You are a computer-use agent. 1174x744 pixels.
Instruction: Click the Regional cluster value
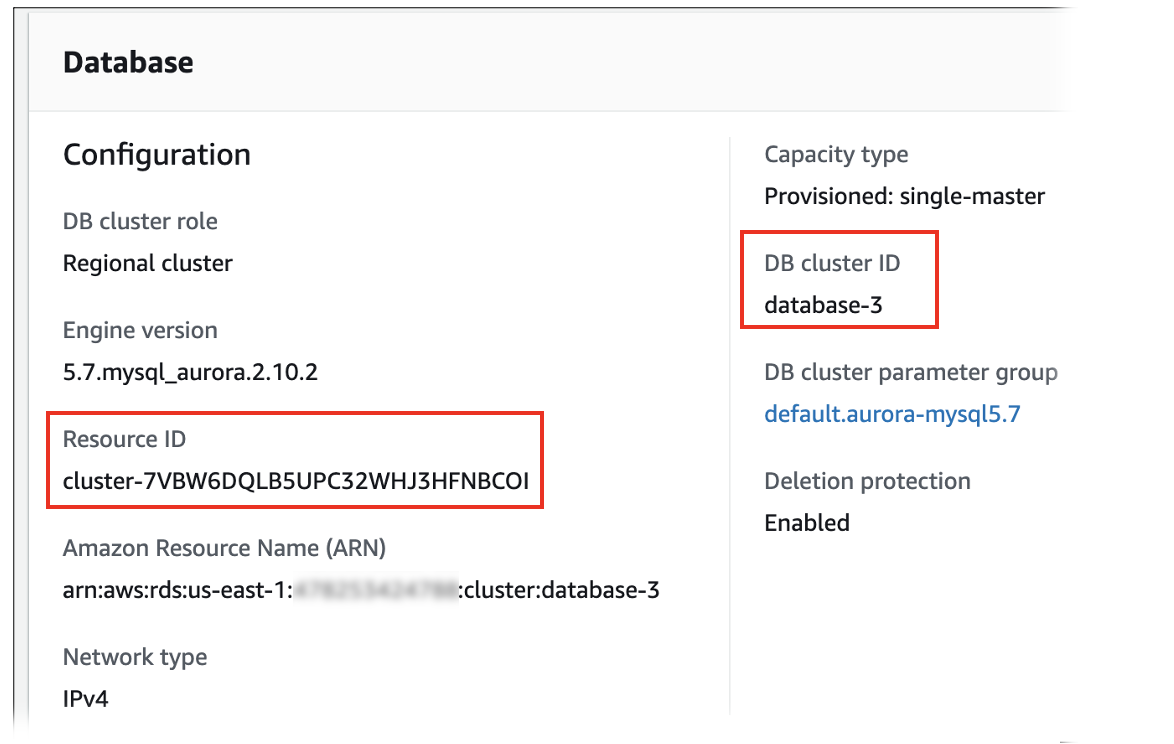(x=148, y=264)
